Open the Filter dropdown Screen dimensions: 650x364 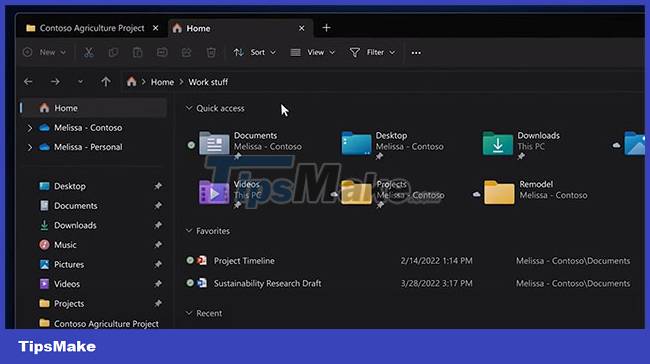point(372,53)
